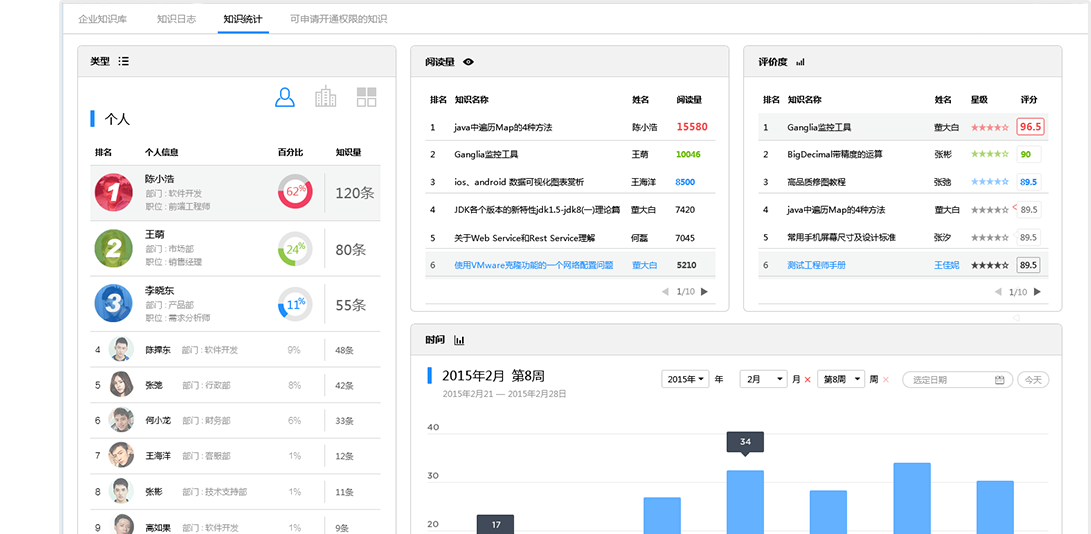Click 张弛's avatar in the ranking list

pos(122,385)
